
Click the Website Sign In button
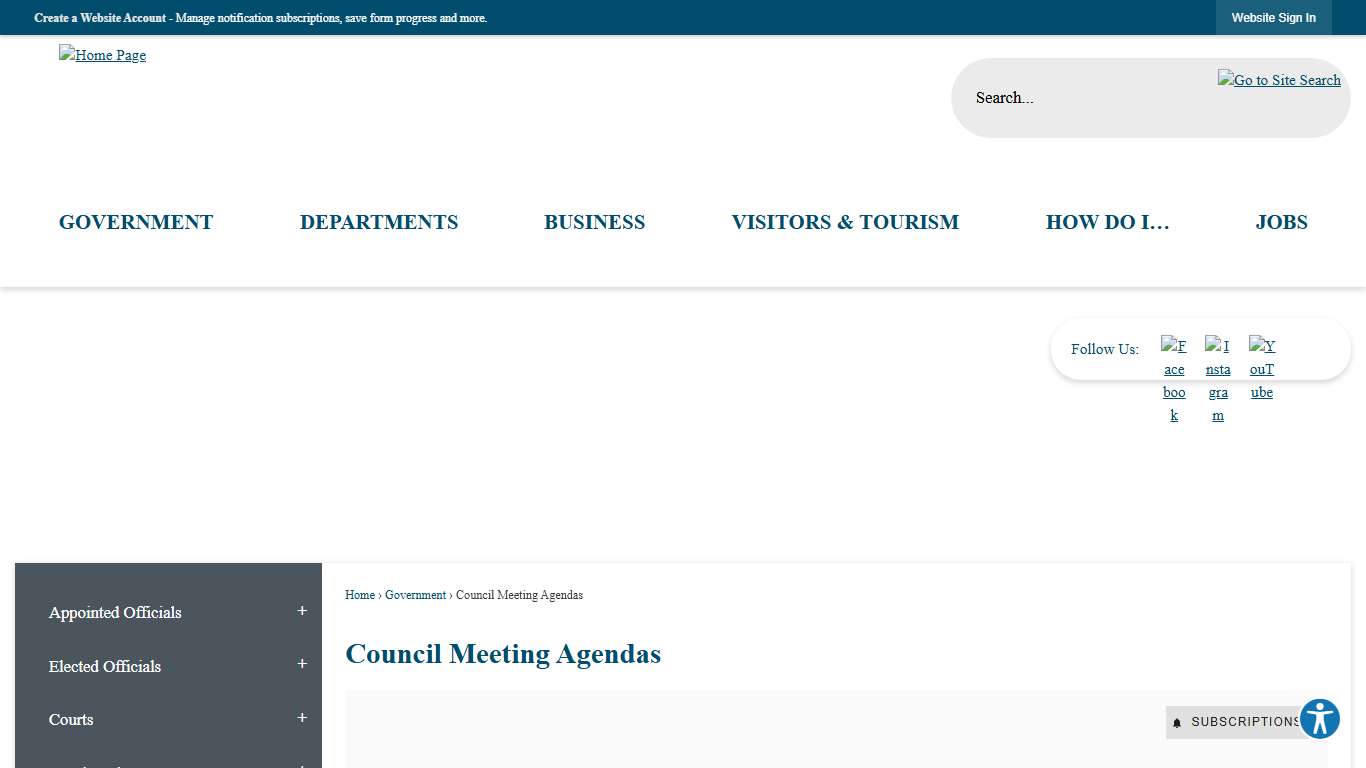[1274, 17]
